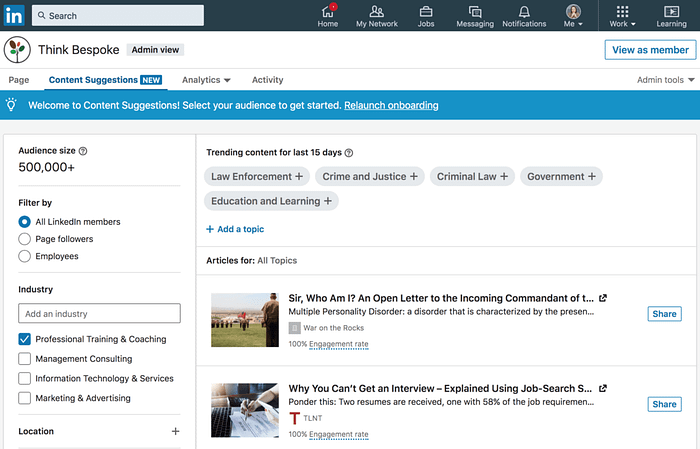The height and width of the screenshot is (449, 700).
Task: Open external link icon for Sir, Who Am I article
Action: (x=603, y=298)
